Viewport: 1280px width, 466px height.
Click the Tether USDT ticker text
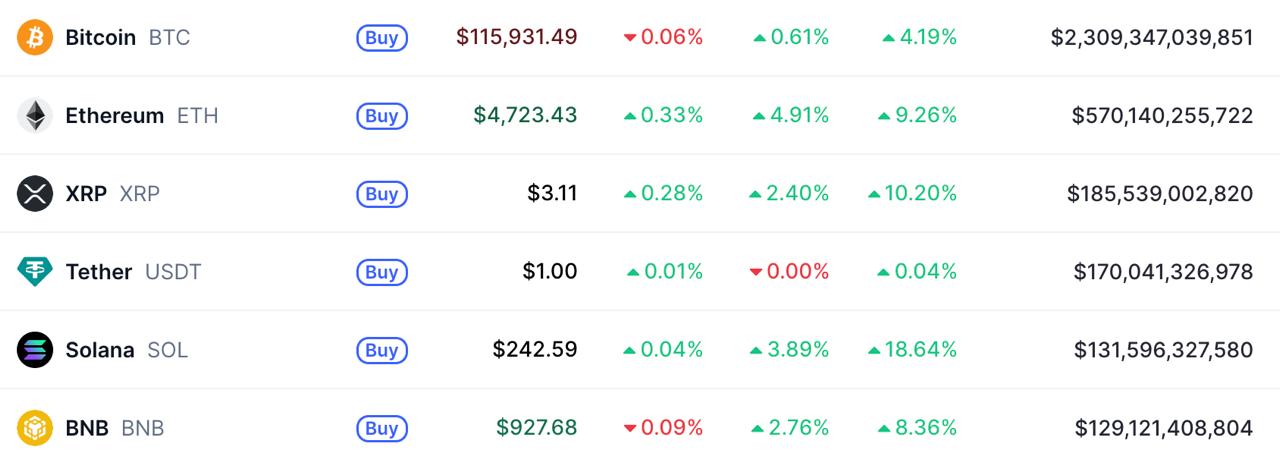(173, 272)
